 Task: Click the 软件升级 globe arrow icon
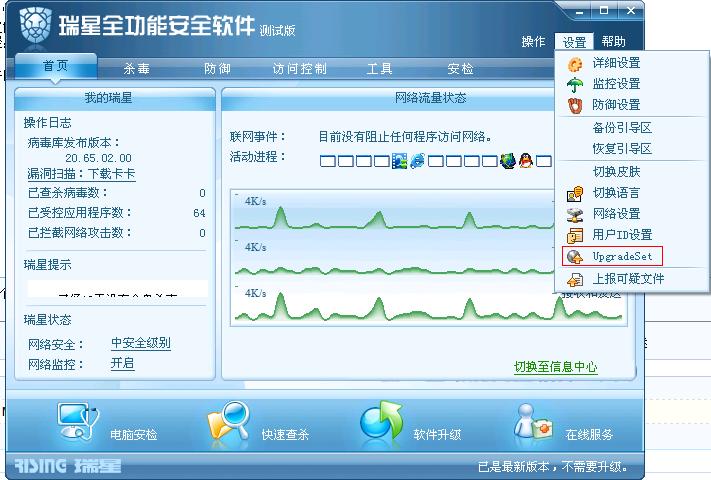[x=382, y=420]
